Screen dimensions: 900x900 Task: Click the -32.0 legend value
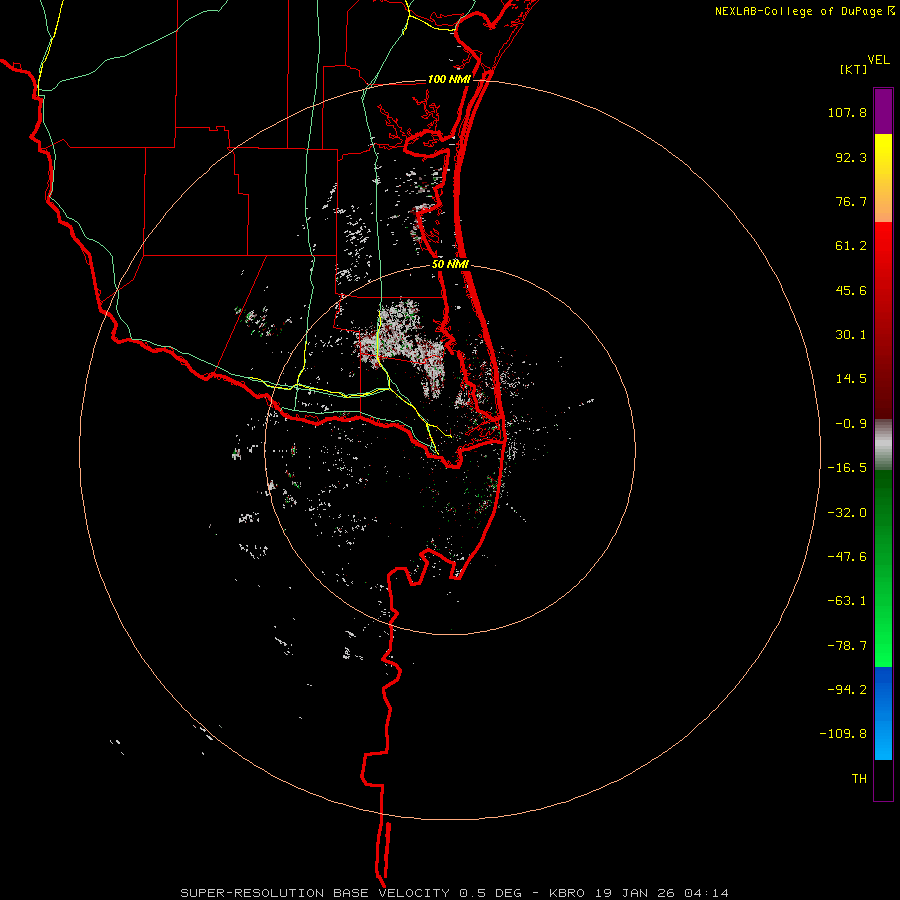click(x=847, y=513)
